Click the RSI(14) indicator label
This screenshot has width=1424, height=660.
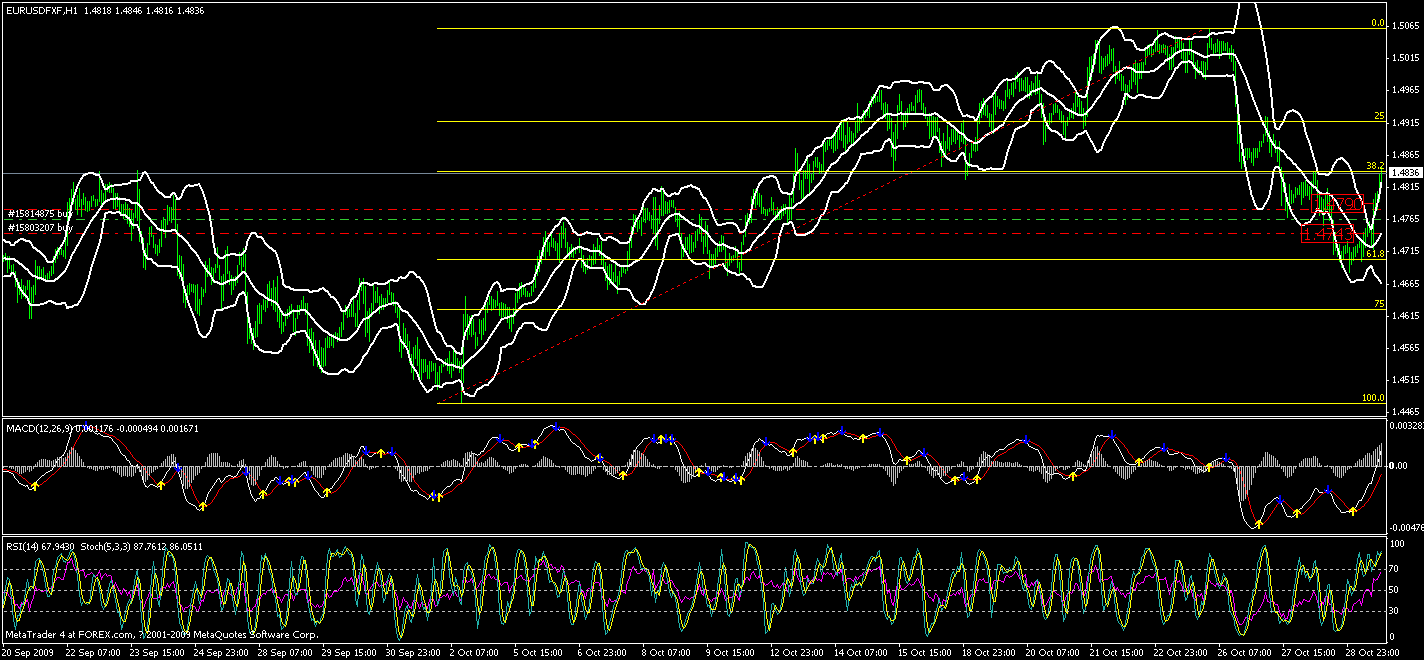[x=23, y=547]
